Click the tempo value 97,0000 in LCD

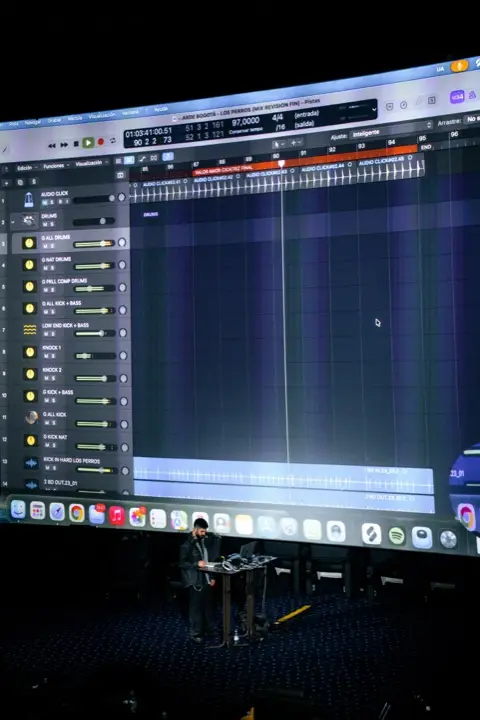246,122
